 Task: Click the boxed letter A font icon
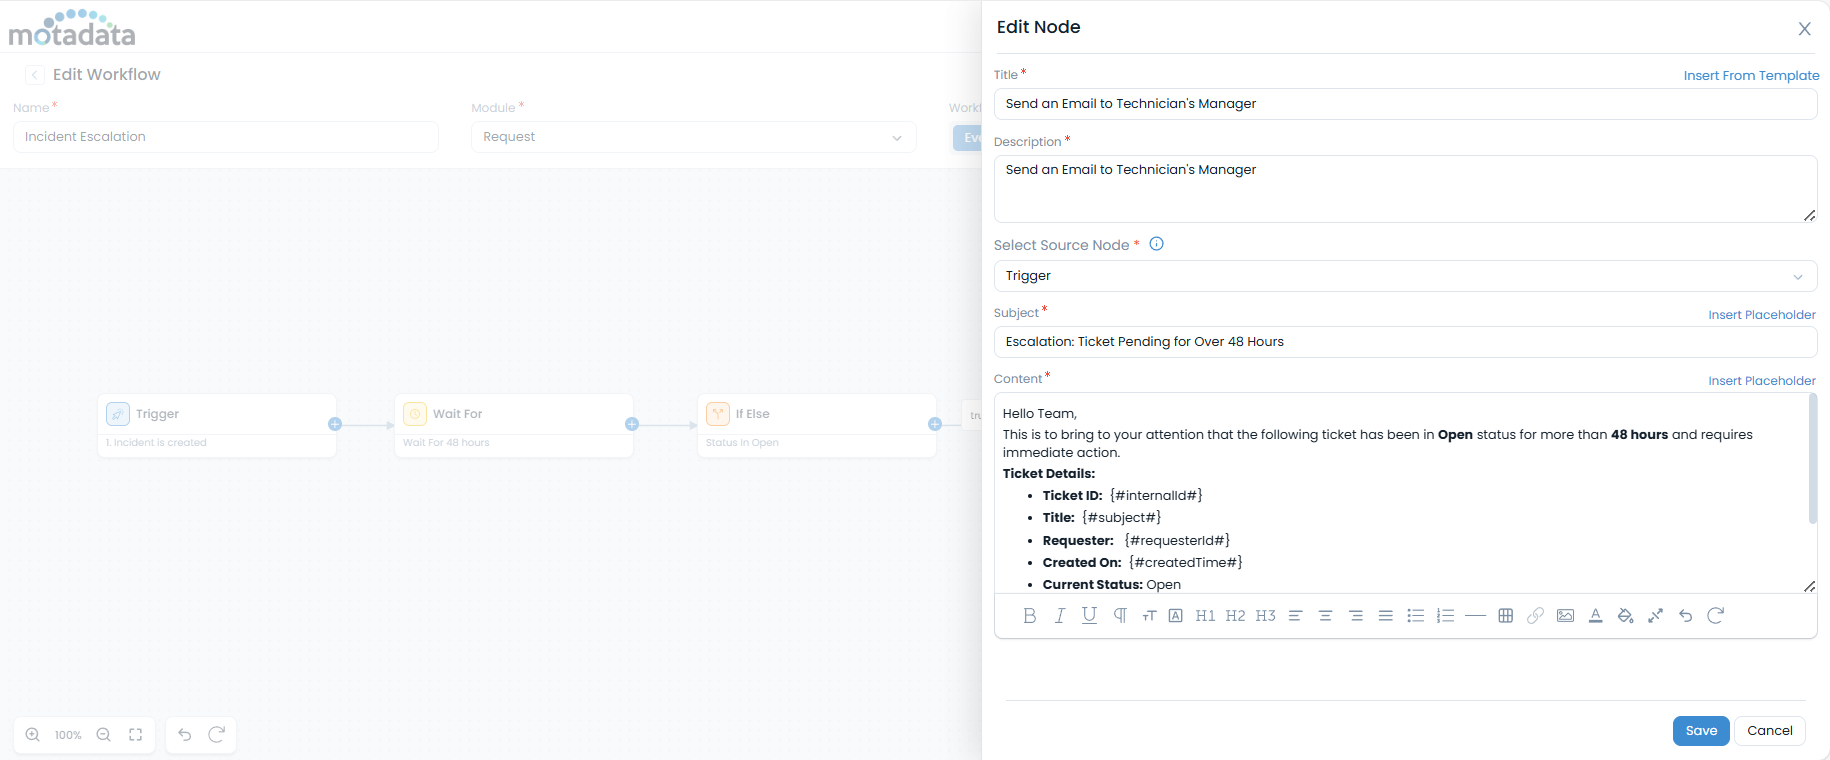coord(1176,616)
